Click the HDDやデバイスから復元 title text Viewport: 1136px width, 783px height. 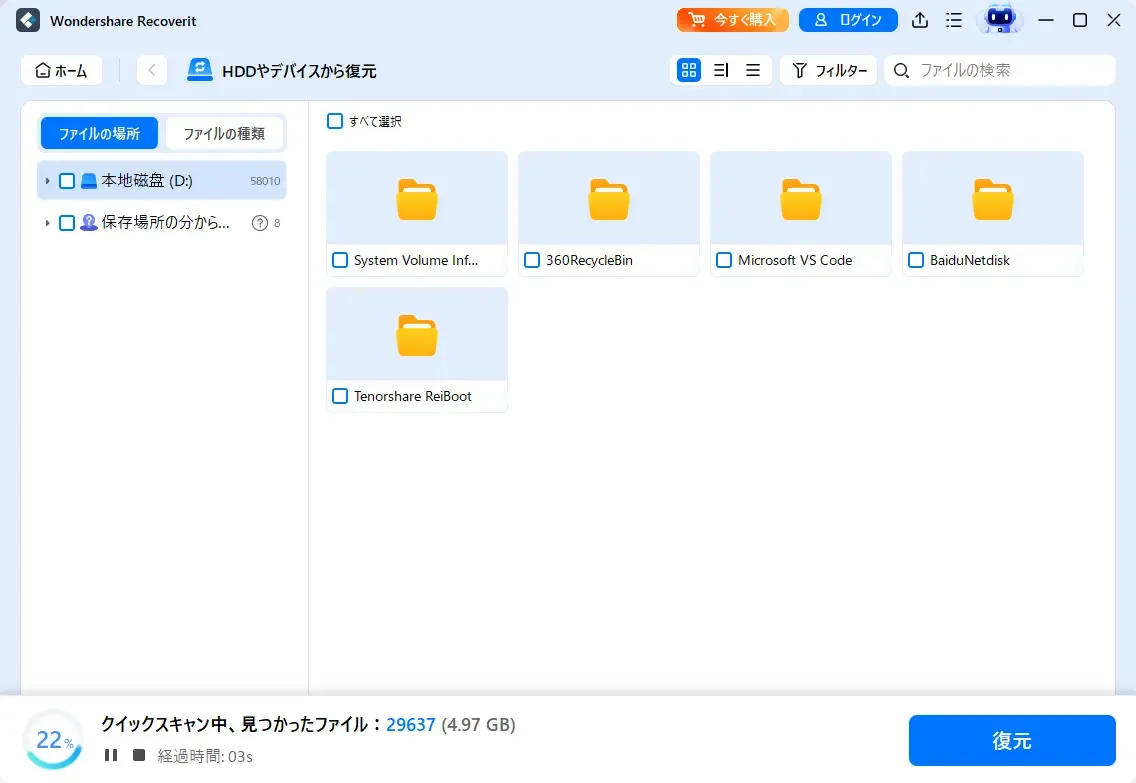(299, 71)
